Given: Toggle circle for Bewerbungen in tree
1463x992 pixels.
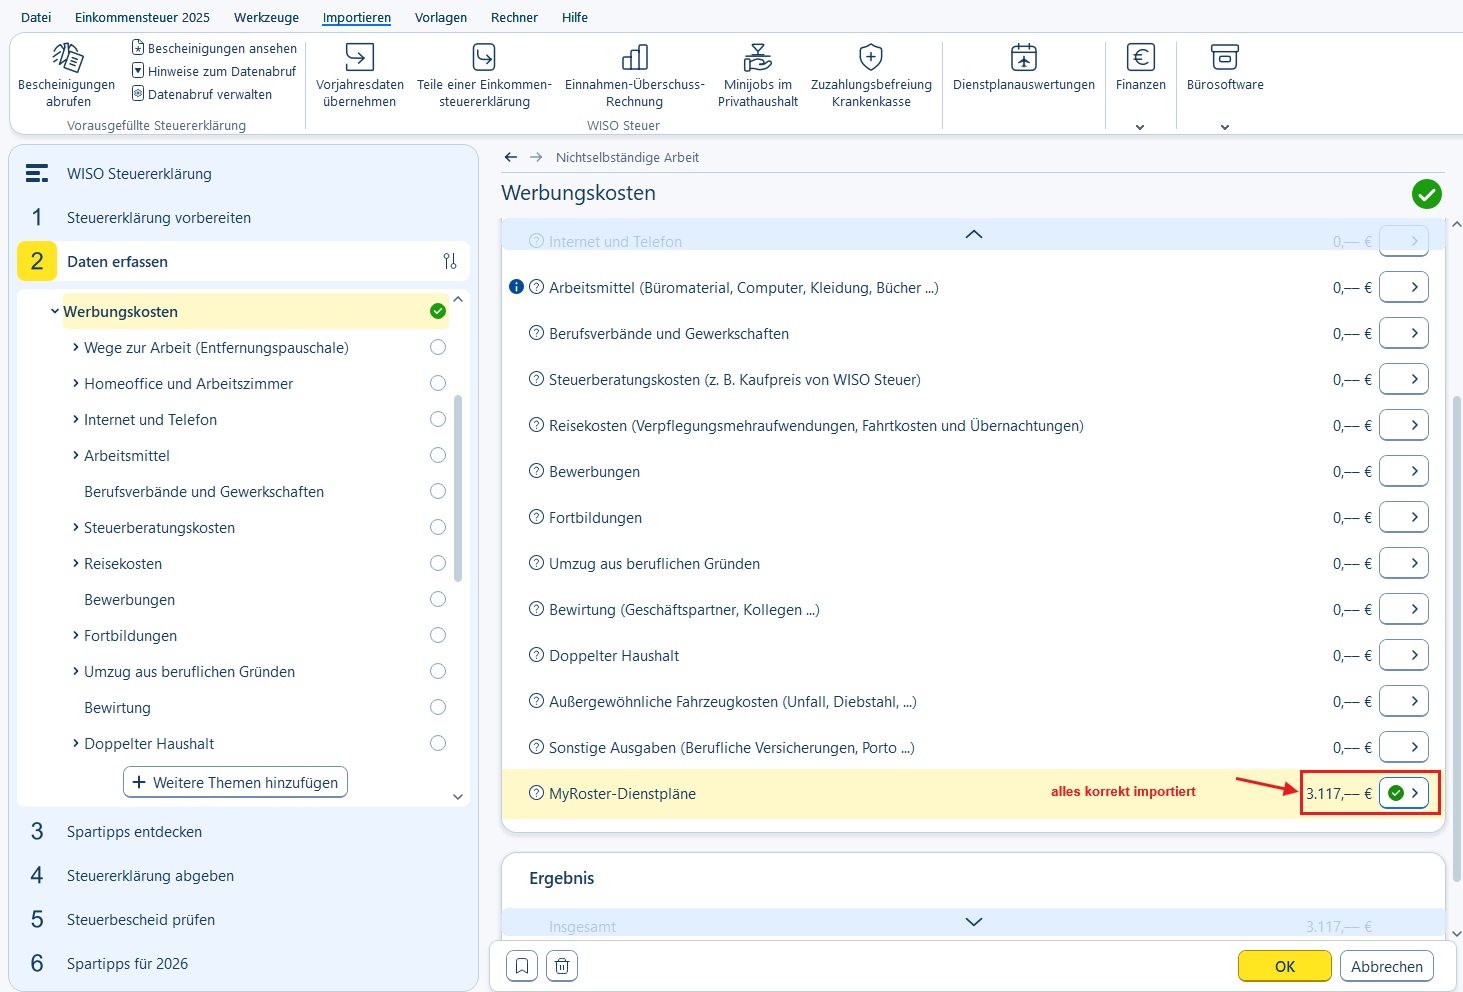Looking at the screenshot, I should point(438,599).
